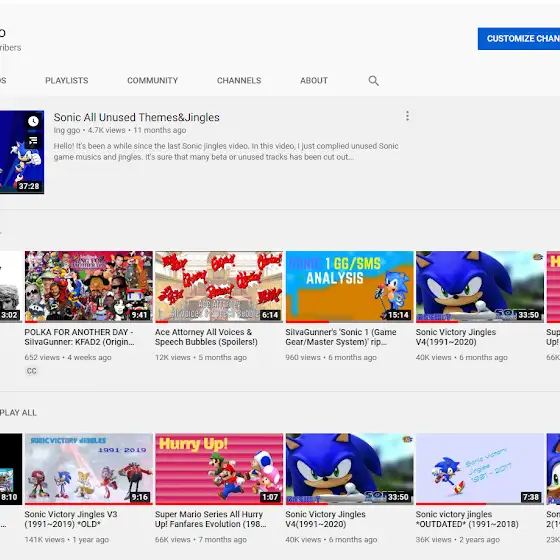Click '36K views • 2 years ago' text
560x560 pixels.
point(458,539)
